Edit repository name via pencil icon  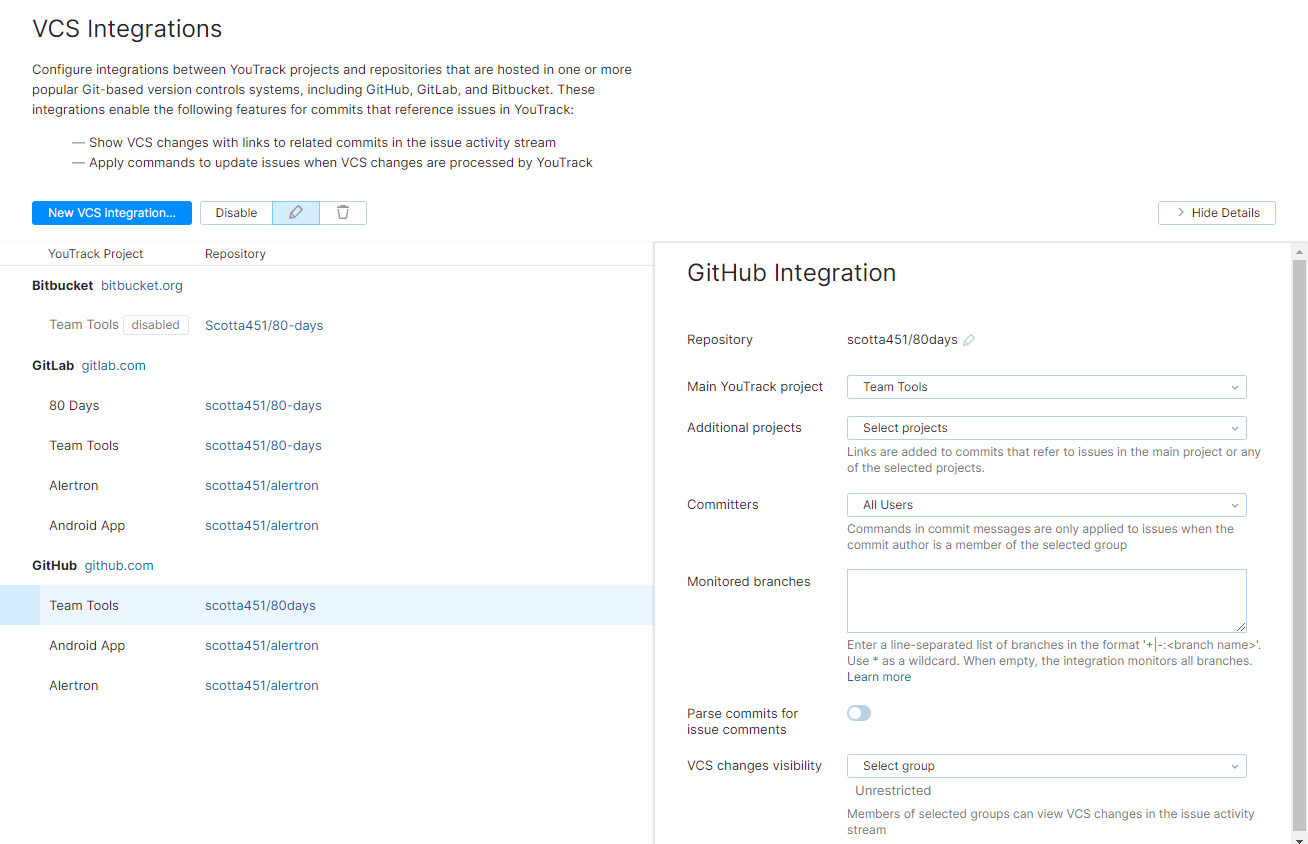[x=969, y=340]
